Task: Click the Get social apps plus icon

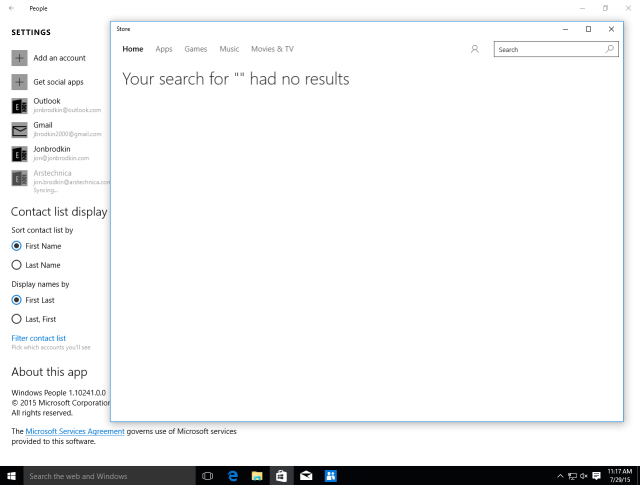Action: (19, 82)
